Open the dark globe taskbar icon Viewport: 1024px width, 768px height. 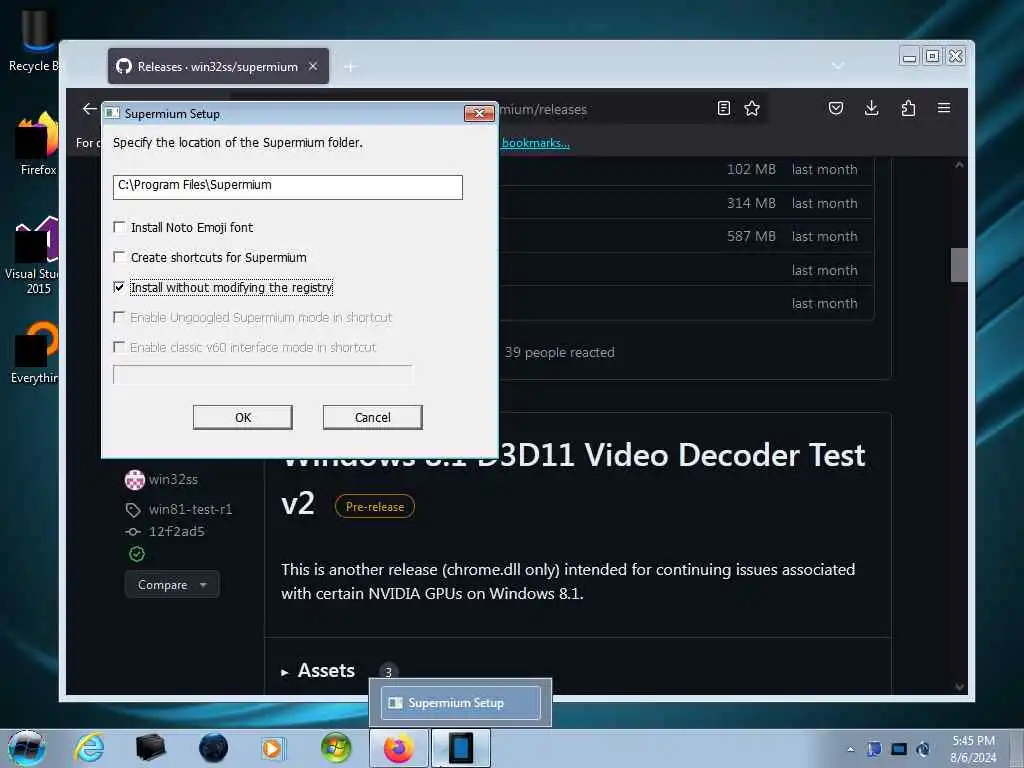(x=213, y=748)
